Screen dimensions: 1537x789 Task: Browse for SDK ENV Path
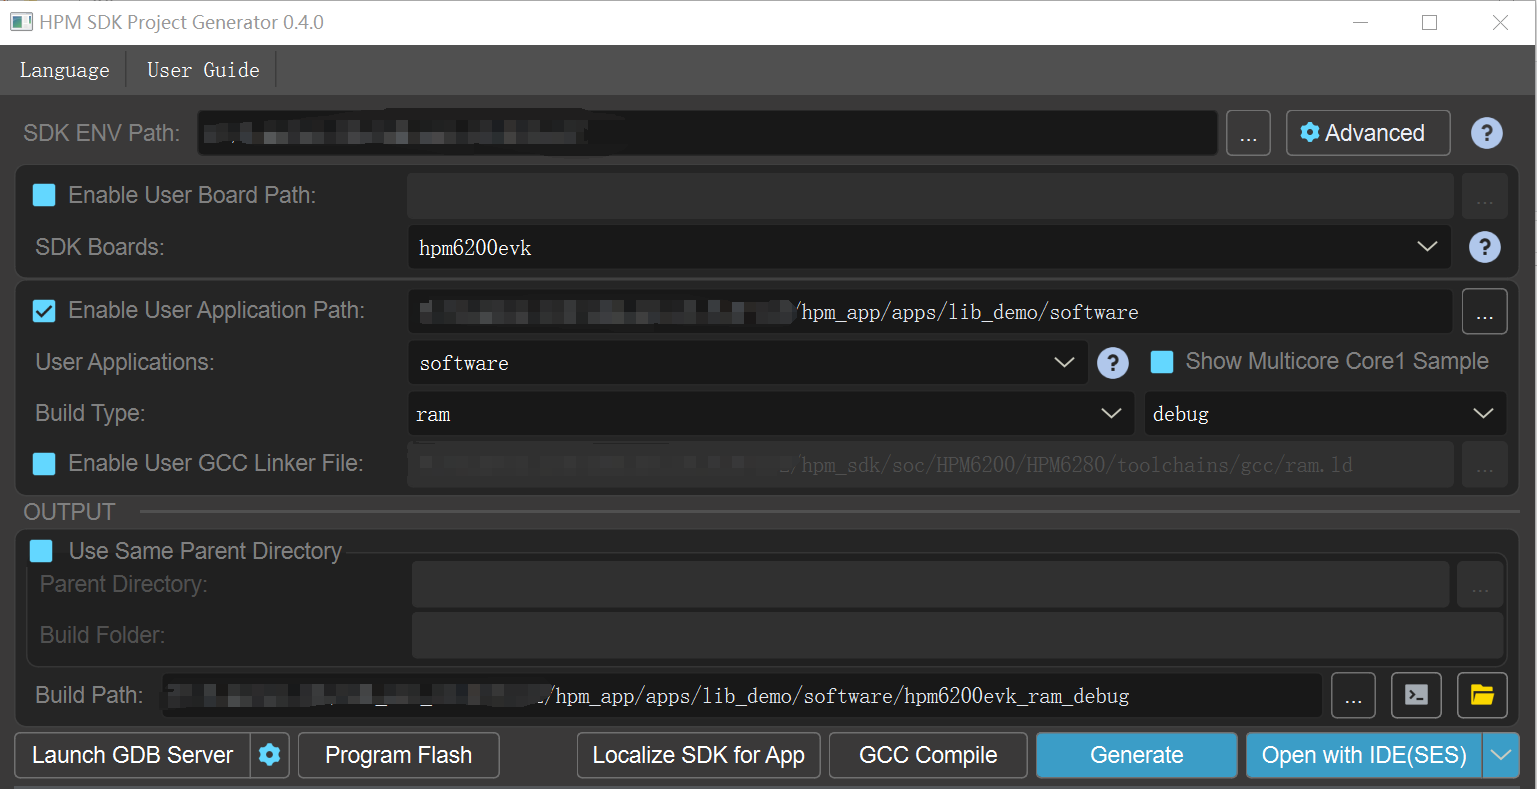tap(1248, 133)
